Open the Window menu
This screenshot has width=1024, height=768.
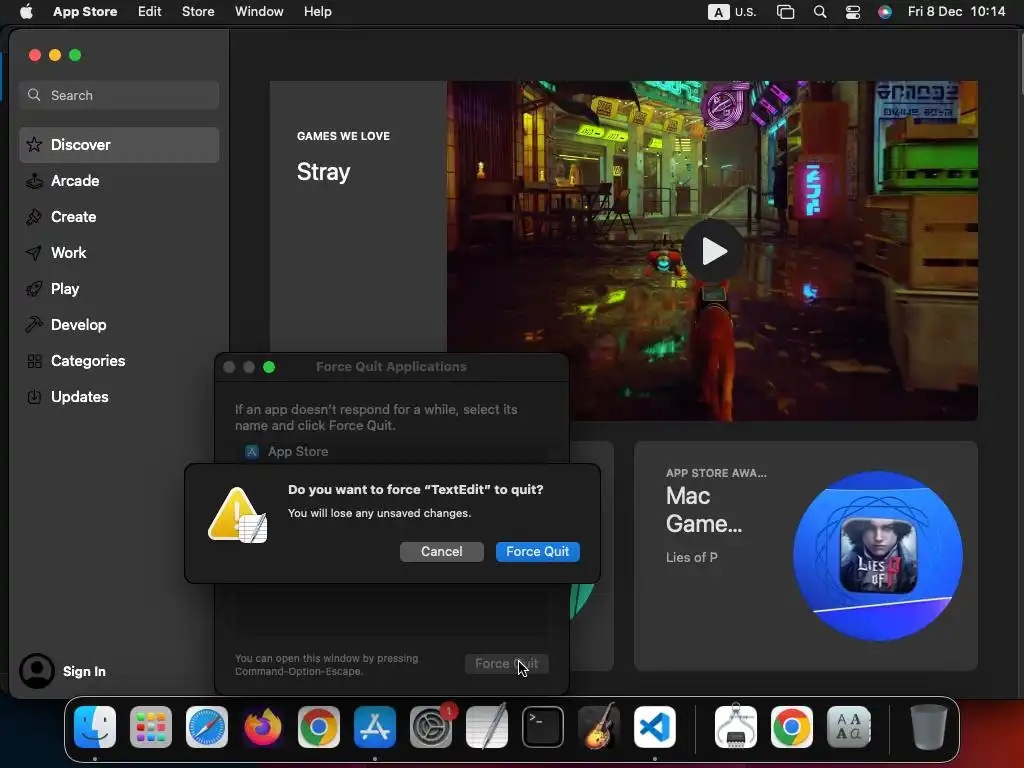pos(259,12)
